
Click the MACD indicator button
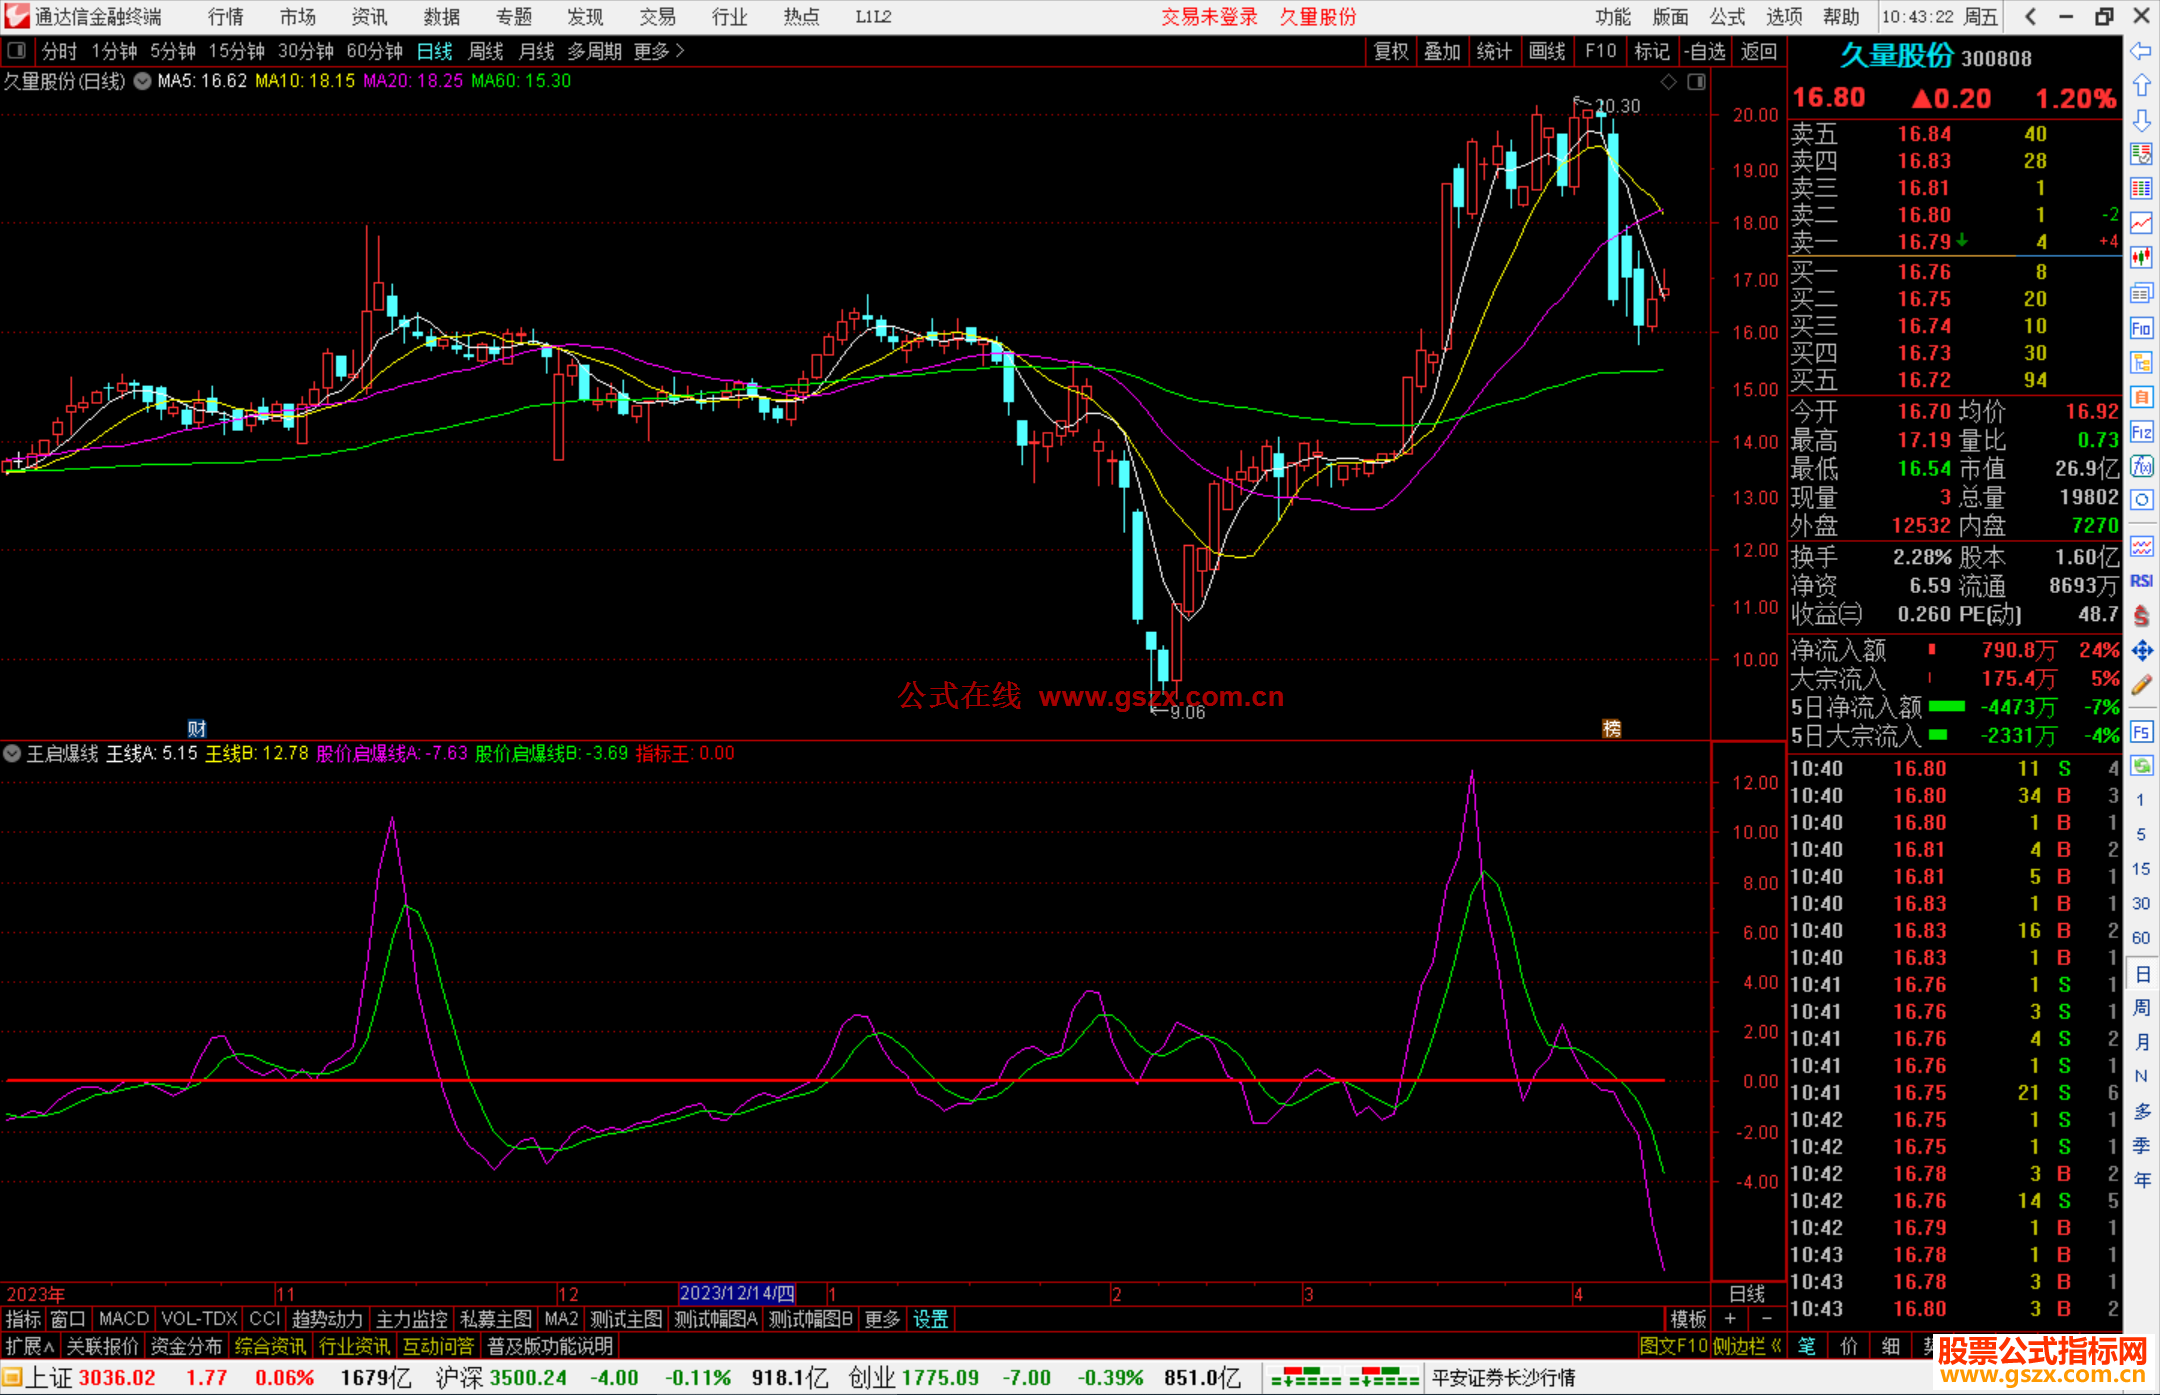tap(124, 1319)
